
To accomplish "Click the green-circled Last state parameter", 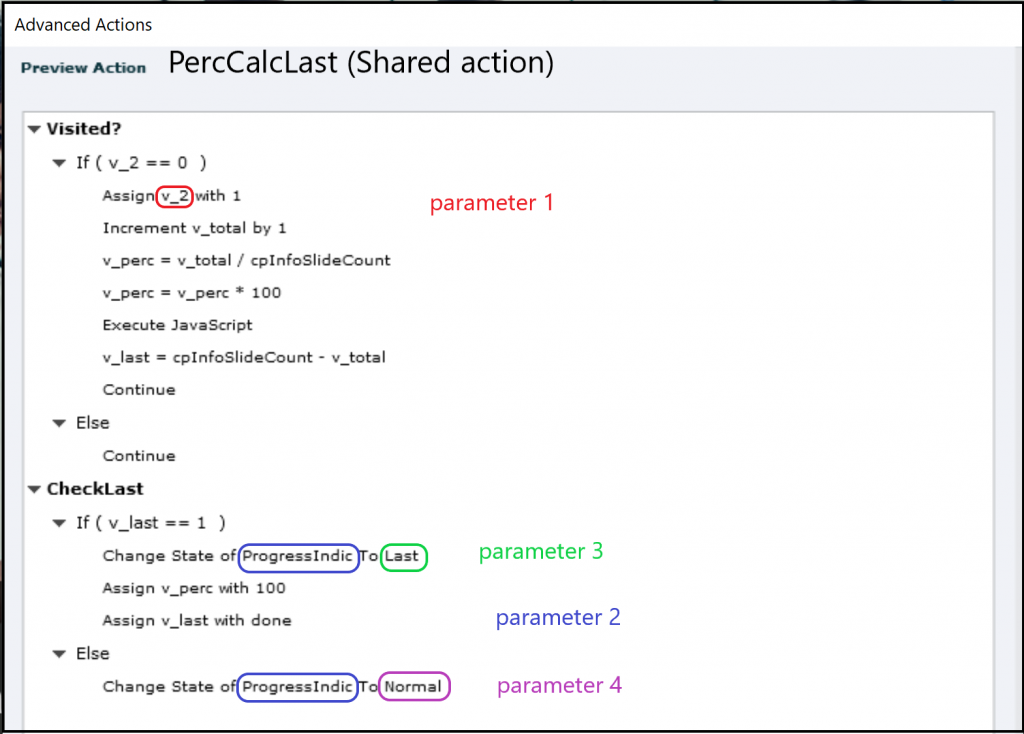I will pyautogui.click(x=403, y=556).
